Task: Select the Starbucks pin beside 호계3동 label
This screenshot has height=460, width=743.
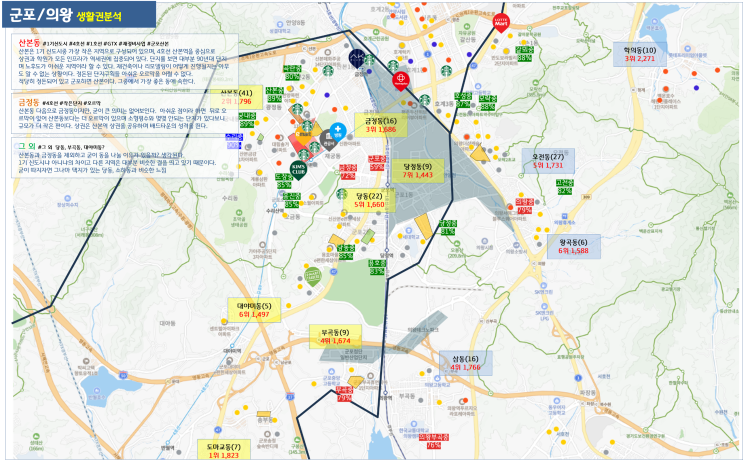Action: pyautogui.click(x=425, y=100)
